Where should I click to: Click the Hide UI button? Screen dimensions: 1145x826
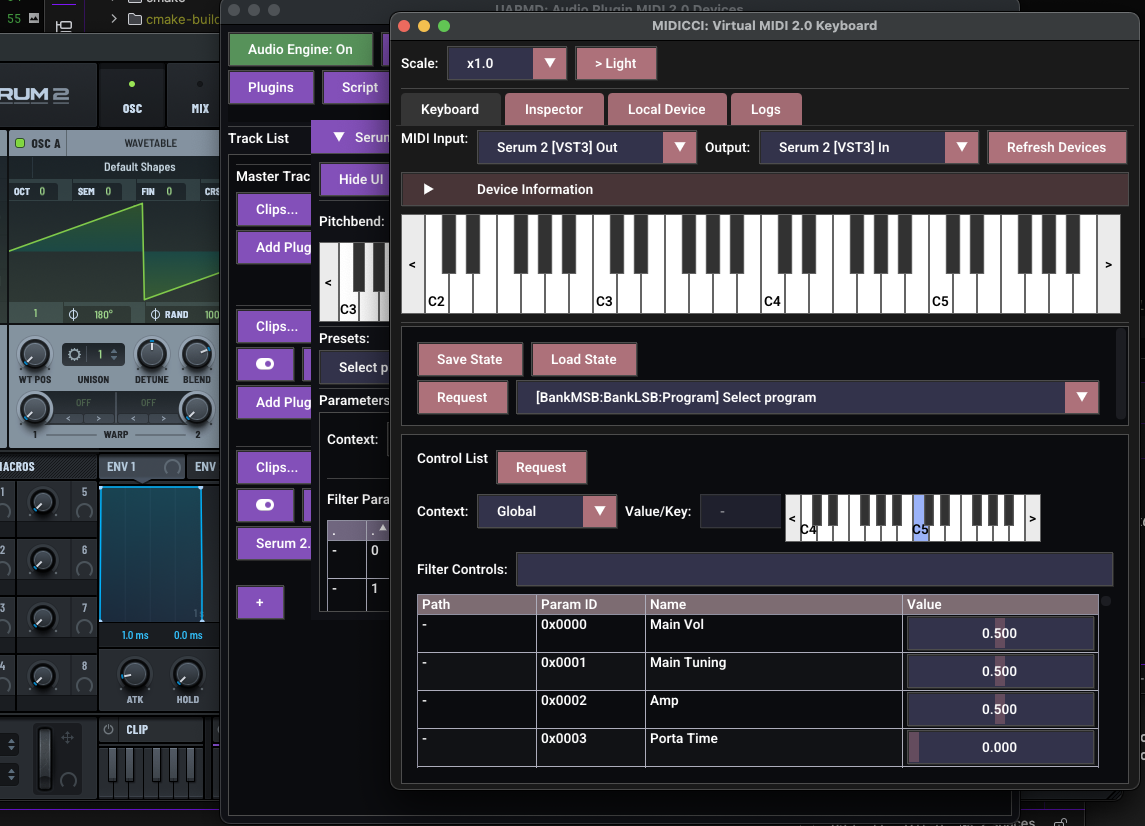354,180
